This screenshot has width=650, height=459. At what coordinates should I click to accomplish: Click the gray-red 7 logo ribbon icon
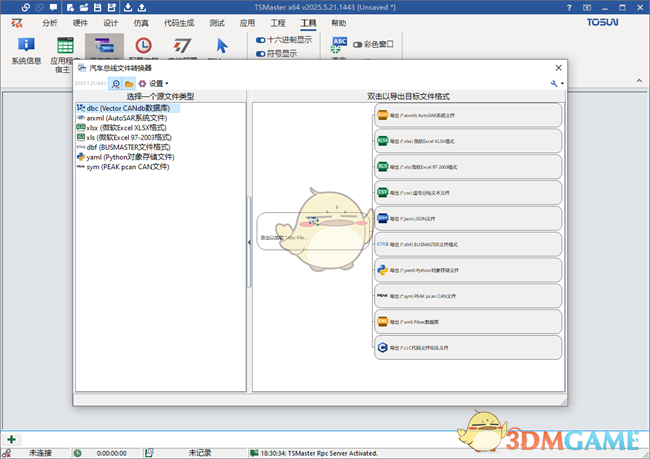182,46
